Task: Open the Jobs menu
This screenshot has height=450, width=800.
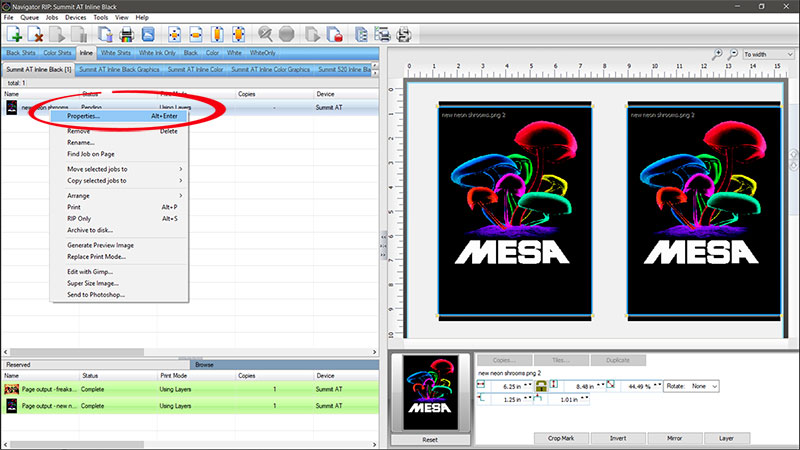Action: (x=52, y=17)
